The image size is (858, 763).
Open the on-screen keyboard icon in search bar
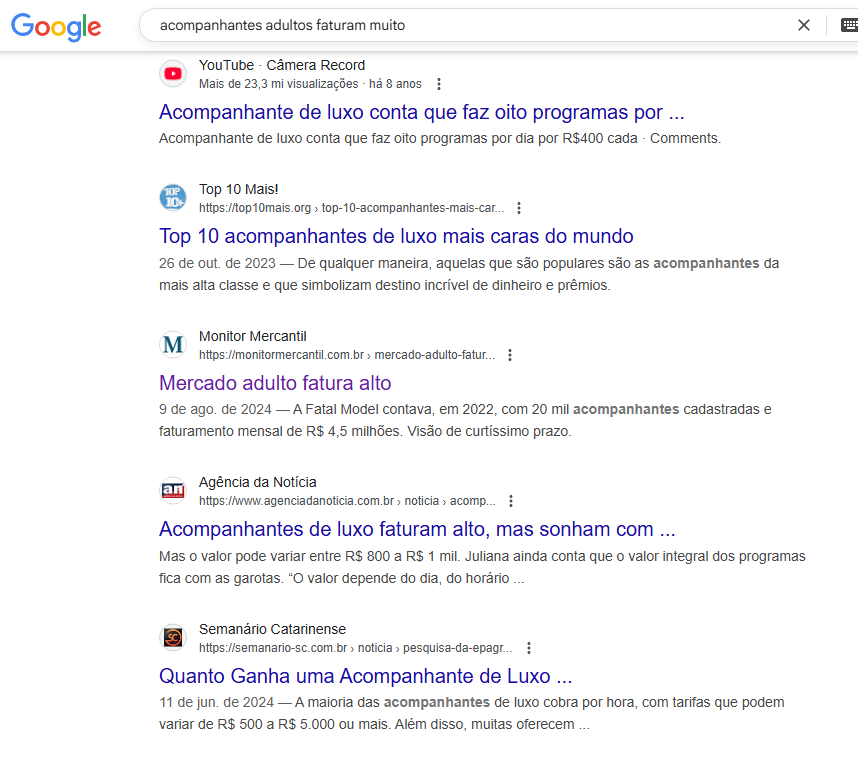tap(849, 25)
